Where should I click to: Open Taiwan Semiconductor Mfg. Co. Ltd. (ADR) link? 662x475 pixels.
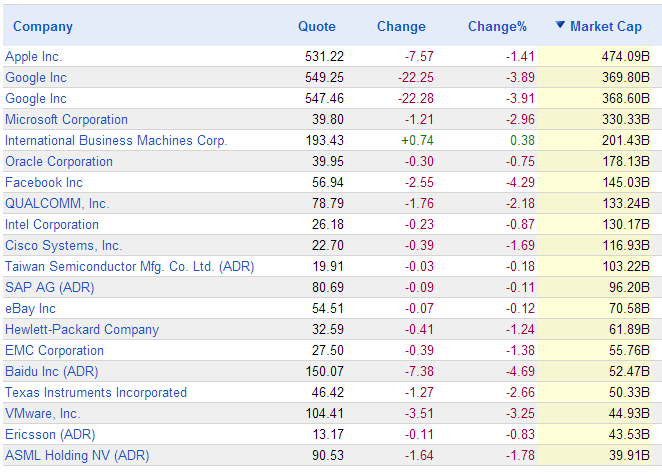click(130, 267)
